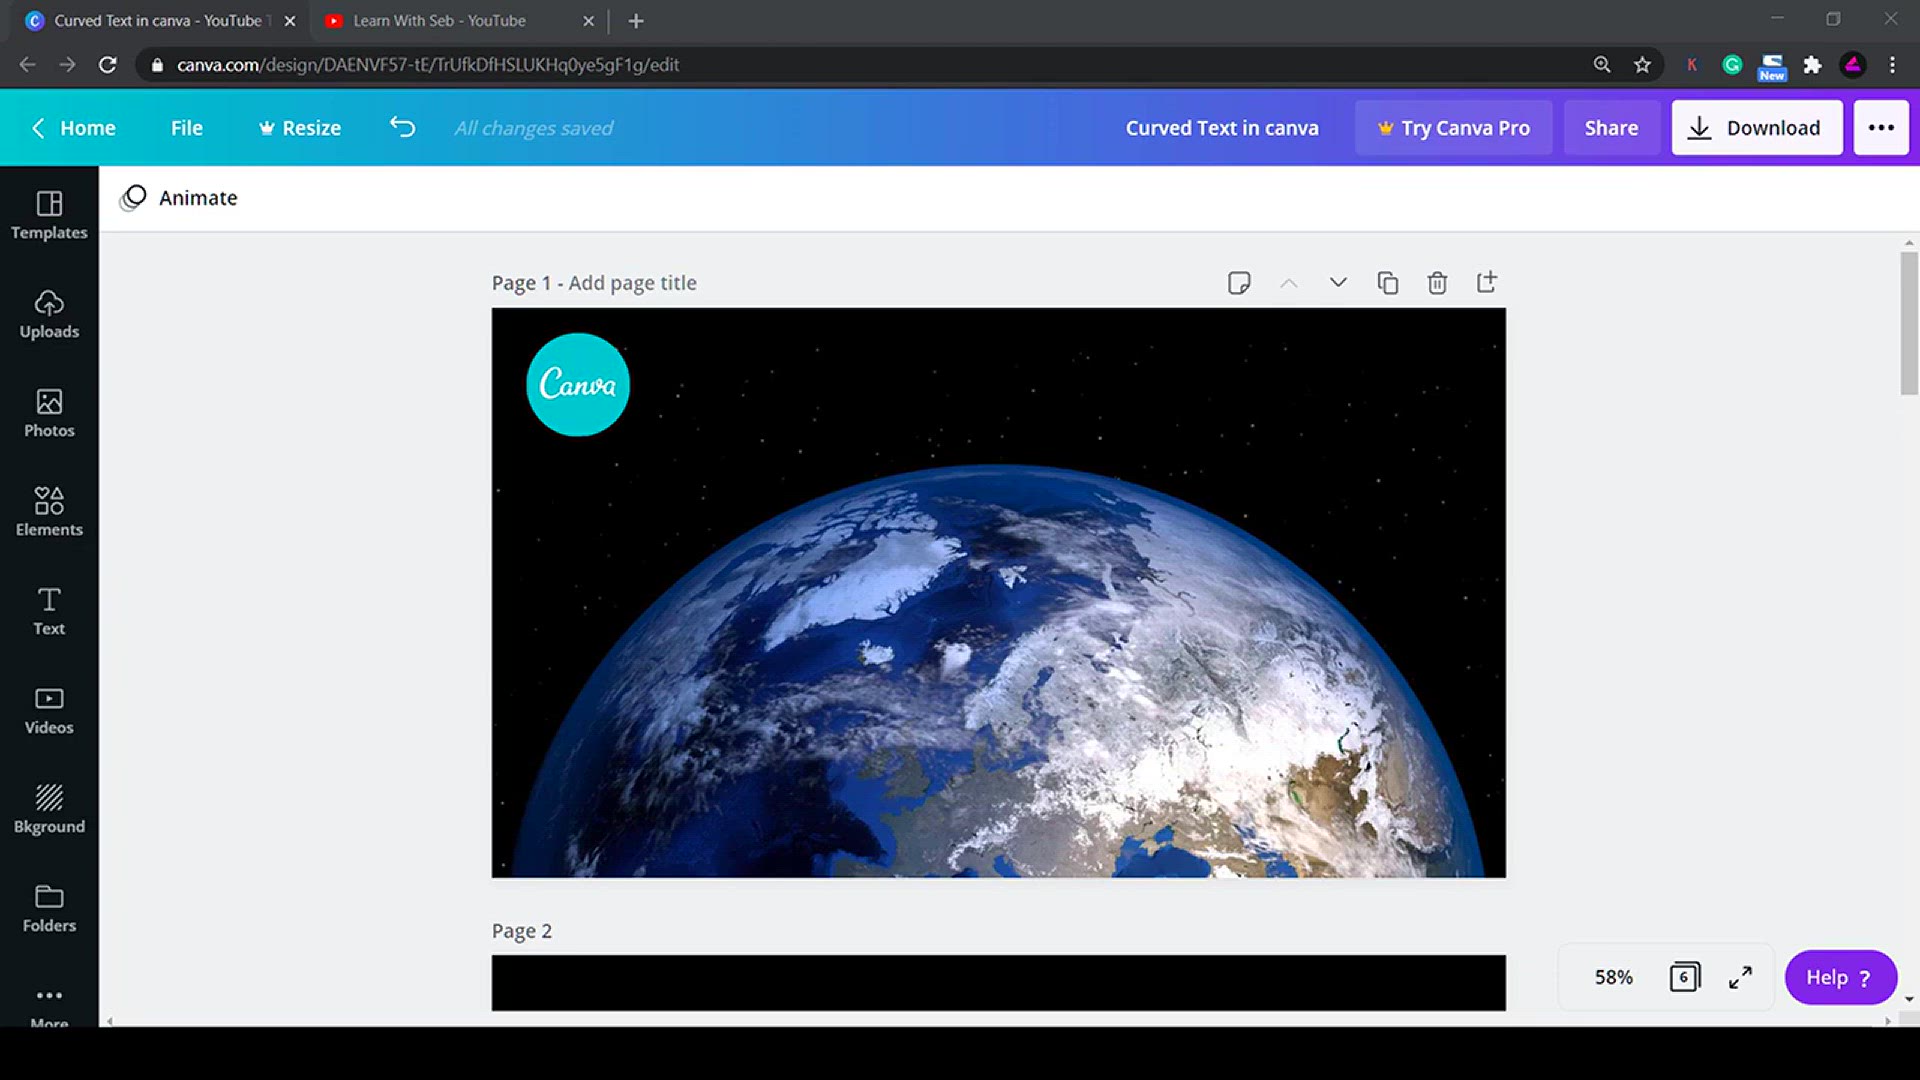Image resolution: width=1920 pixels, height=1080 pixels.
Task: Click the Share button
Action: coord(1611,127)
